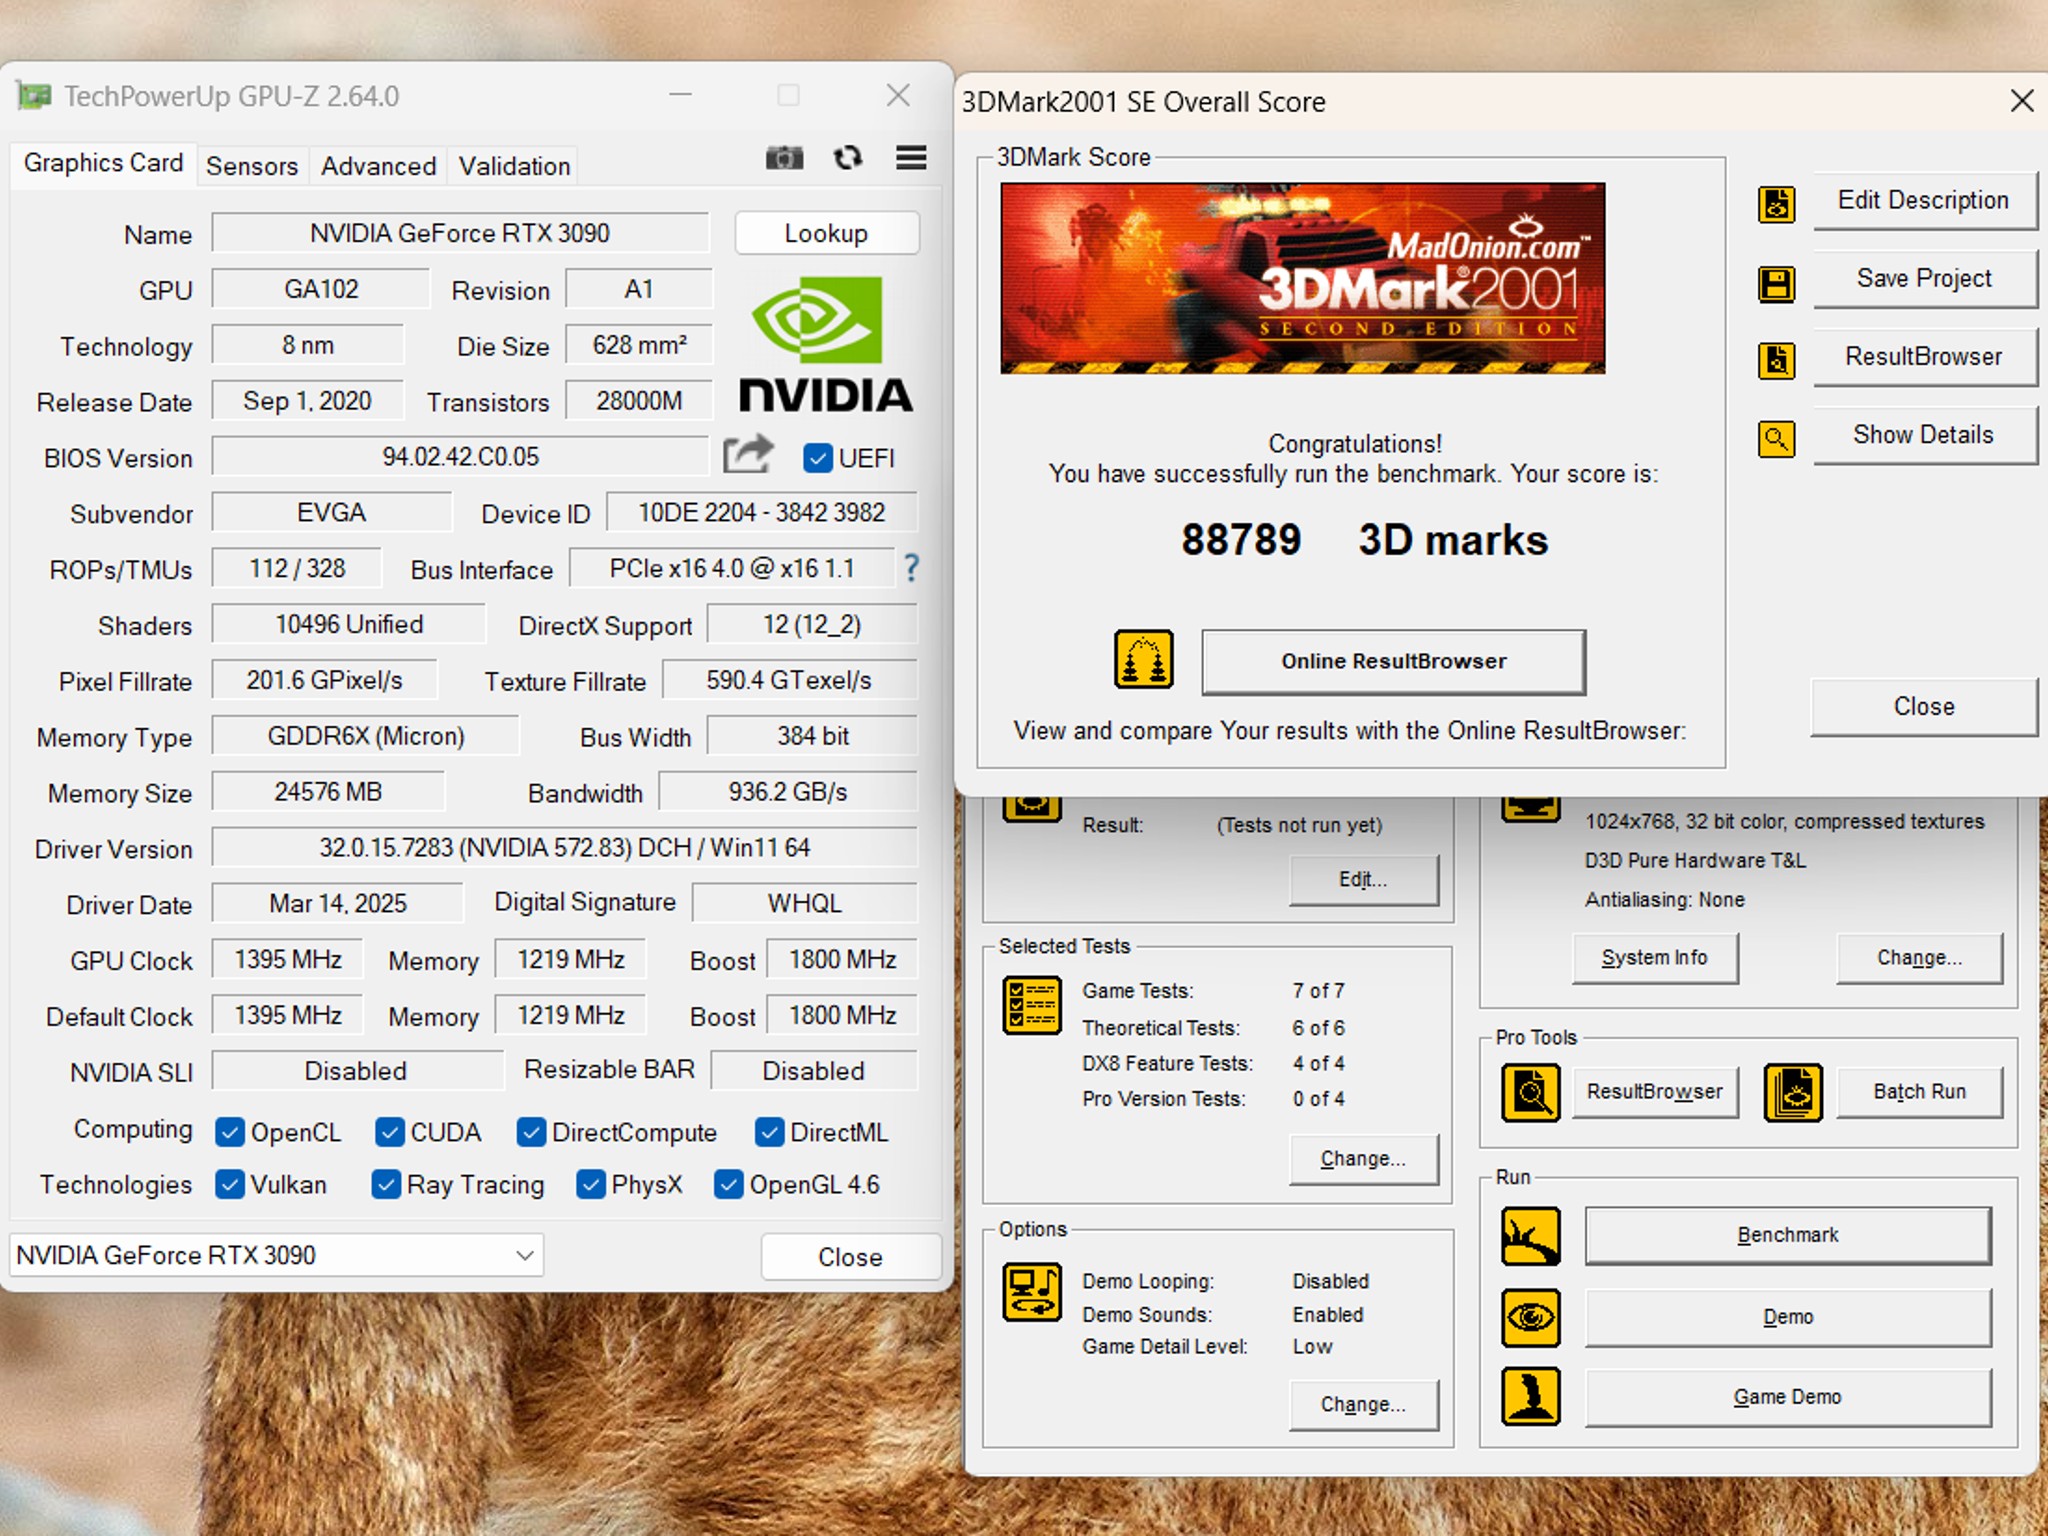The height and width of the screenshot is (1536, 2048).
Task: Click the BIOS Version field
Action: 460,457
